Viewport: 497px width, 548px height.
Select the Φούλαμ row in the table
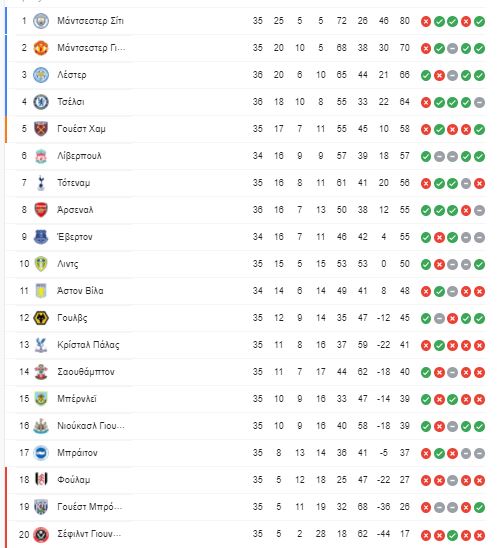(x=246, y=480)
